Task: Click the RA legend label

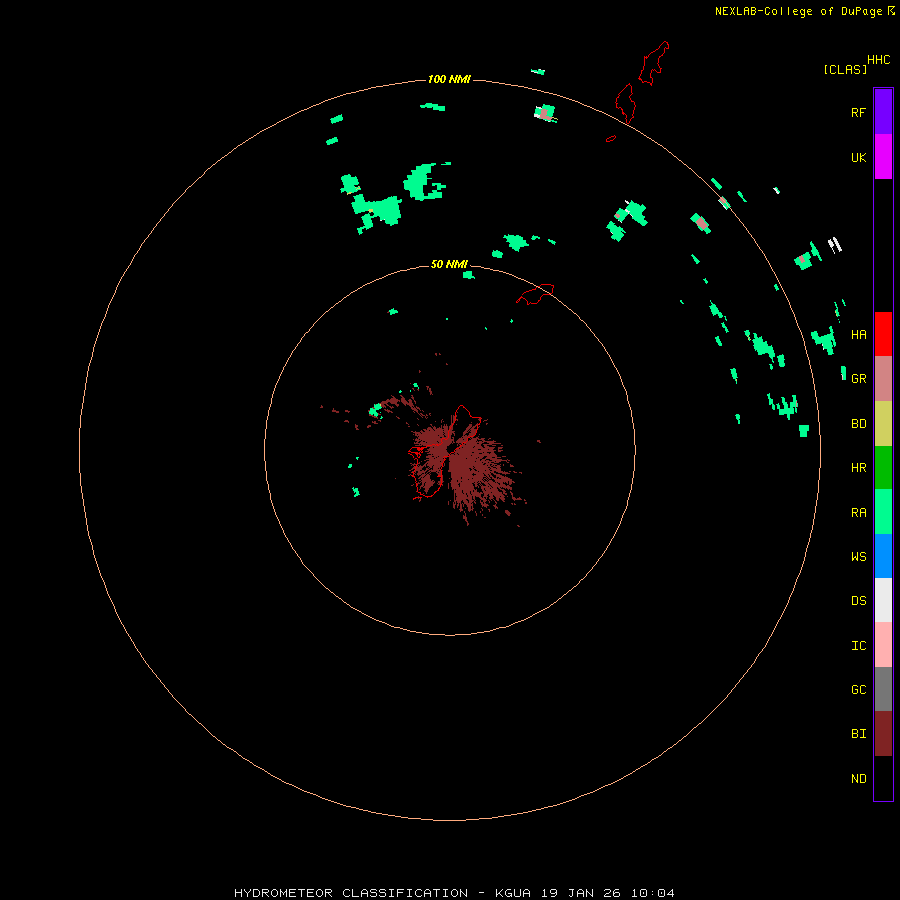Action: 858,513
